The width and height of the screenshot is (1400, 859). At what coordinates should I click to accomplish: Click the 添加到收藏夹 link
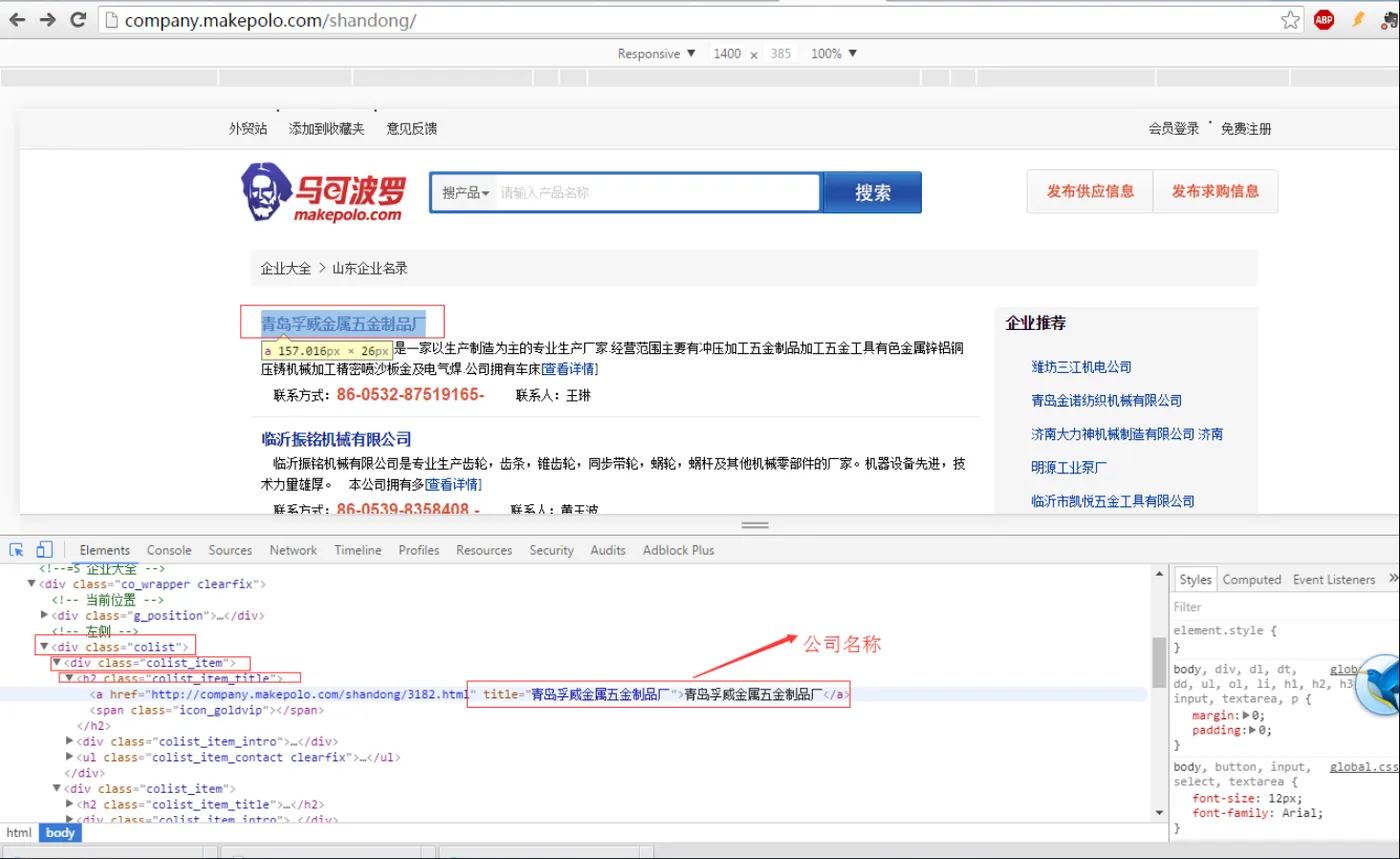point(327,129)
